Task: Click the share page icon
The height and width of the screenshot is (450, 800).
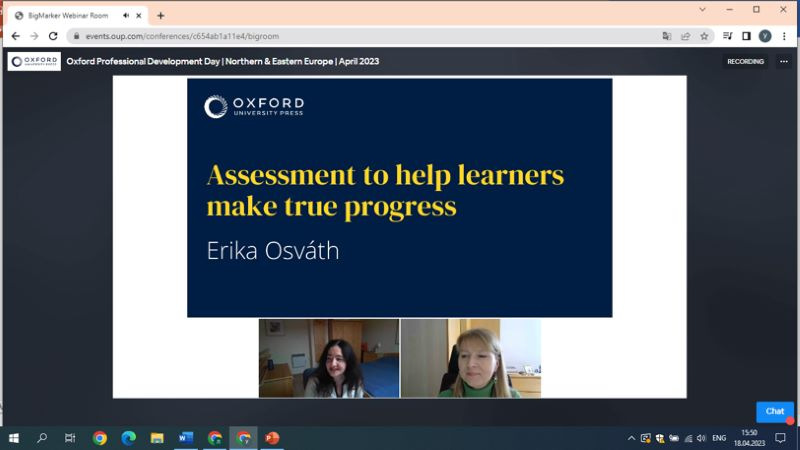Action: click(x=686, y=36)
